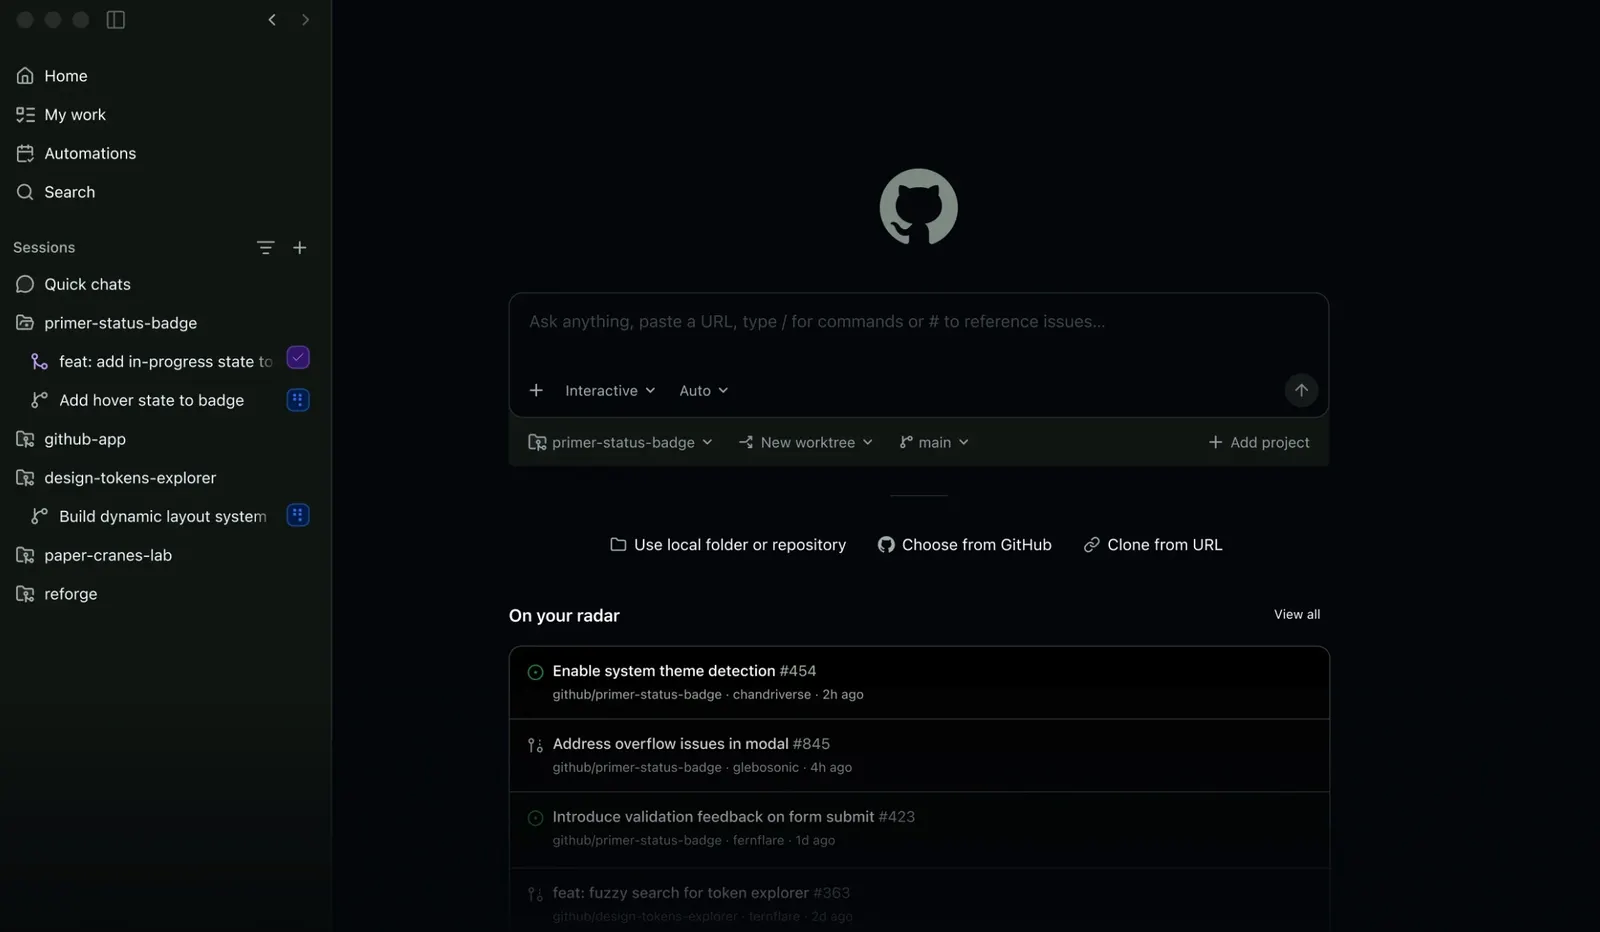Click Add project button
The width and height of the screenshot is (1600, 932).
tap(1258, 442)
